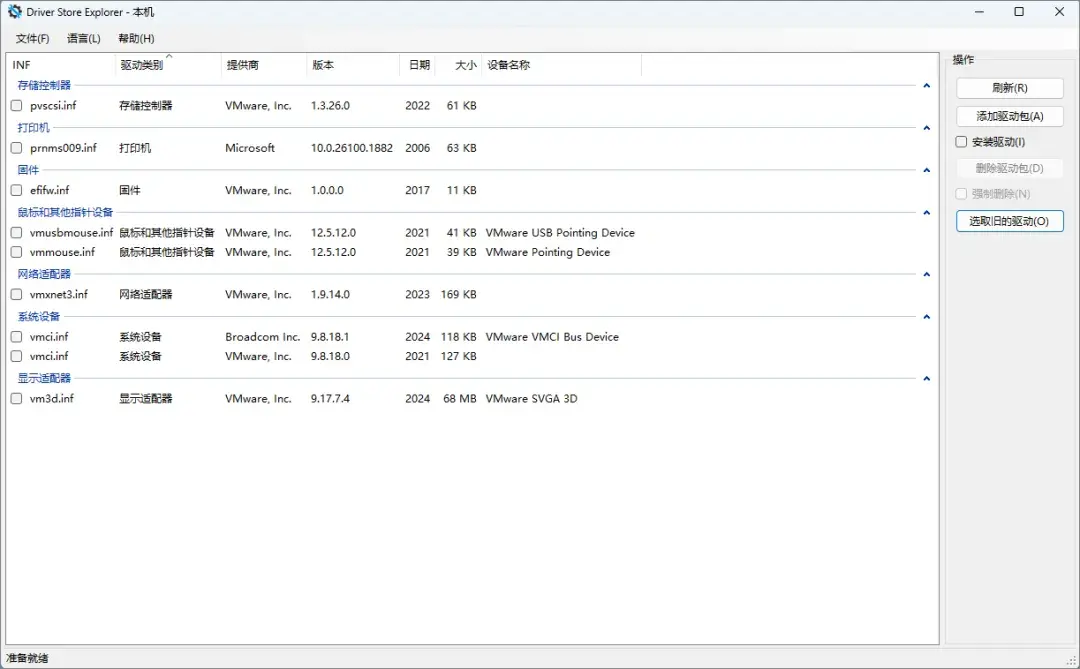Check vmci.inf version 9.8.18.0
Image resolution: width=1080 pixels, height=669 pixels.
17,356
